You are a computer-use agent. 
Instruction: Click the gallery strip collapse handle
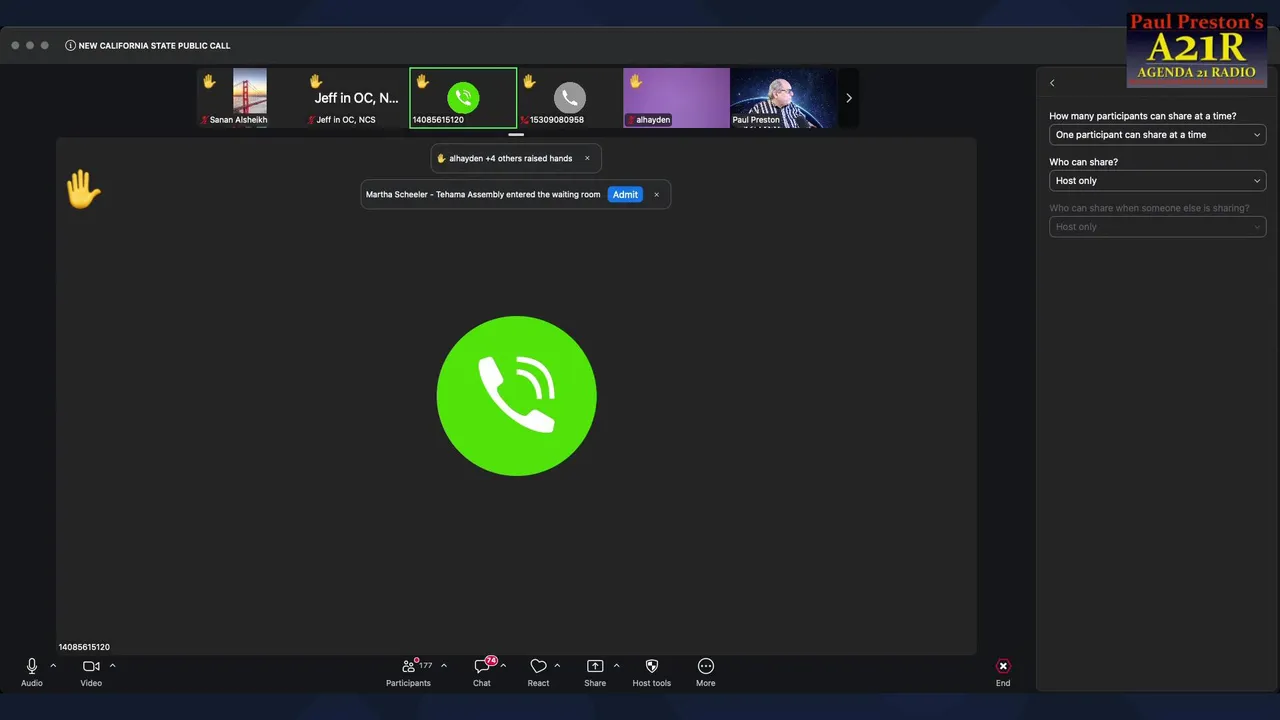pyautogui.click(x=516, y=134)
